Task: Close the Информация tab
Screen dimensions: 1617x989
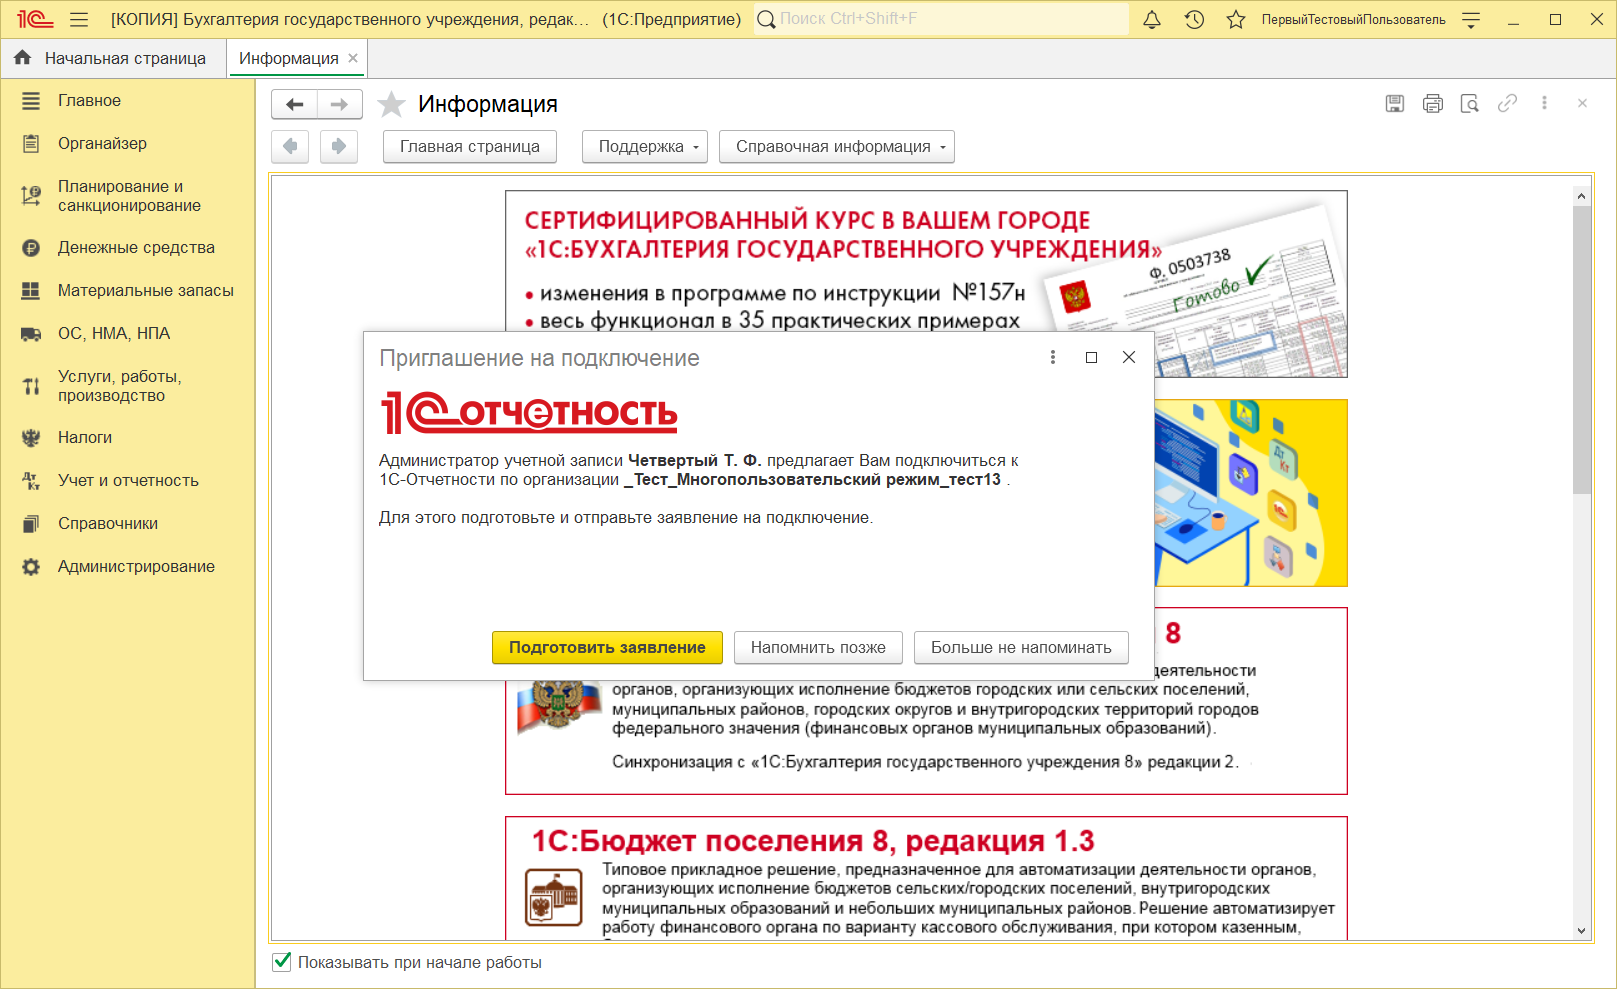Action: point(353,58)
